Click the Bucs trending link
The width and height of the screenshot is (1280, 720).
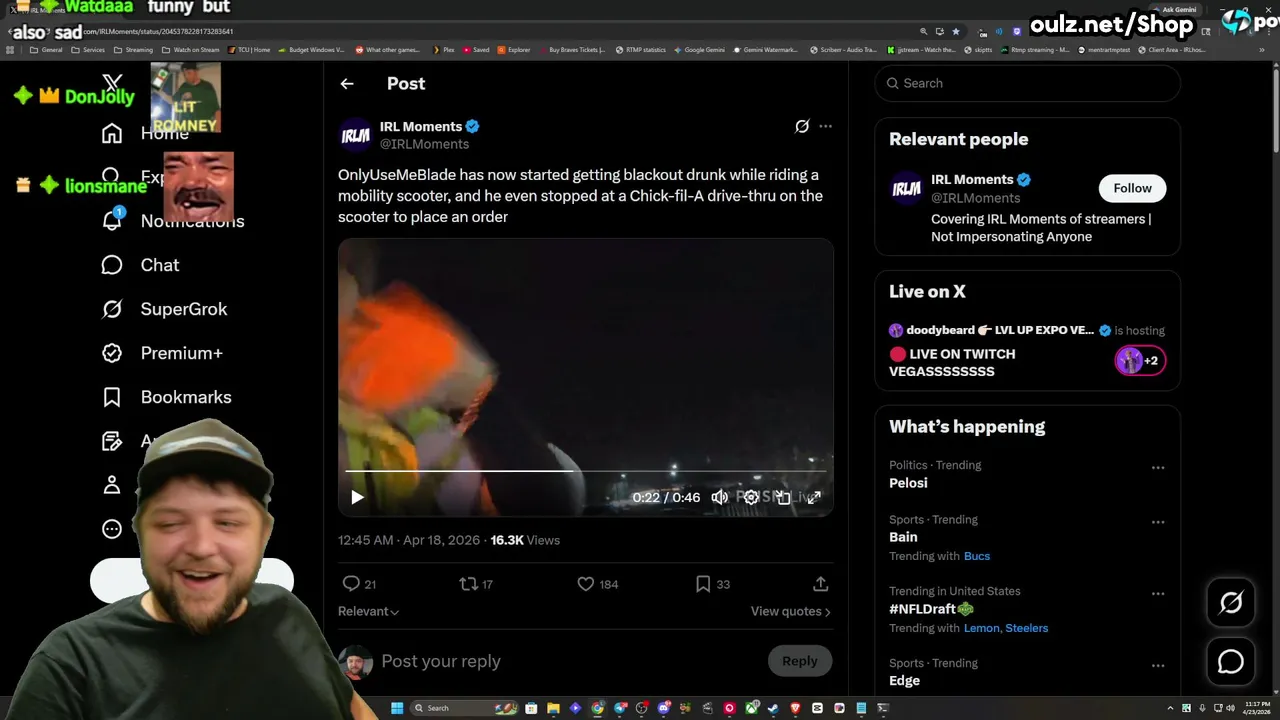[x=977, y=556]
